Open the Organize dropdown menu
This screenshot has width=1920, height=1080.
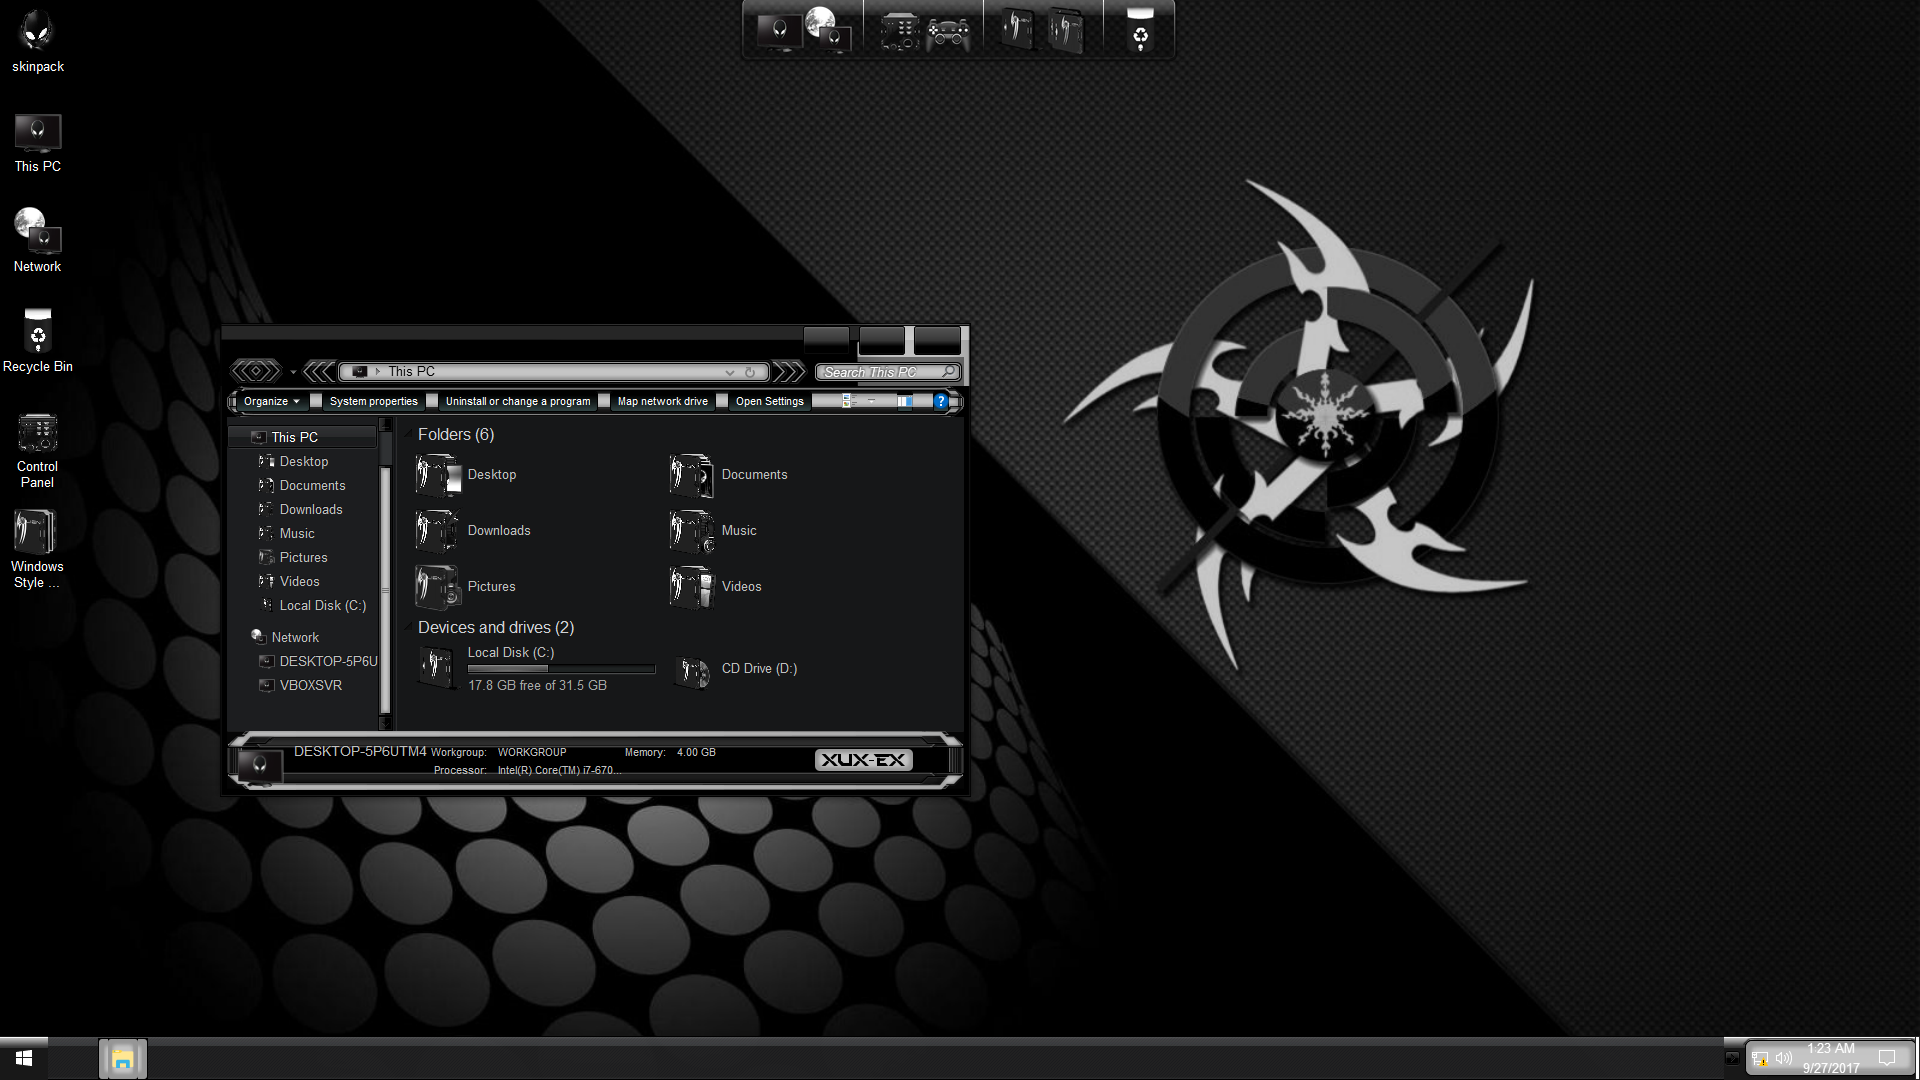click(x=271, y=401)
